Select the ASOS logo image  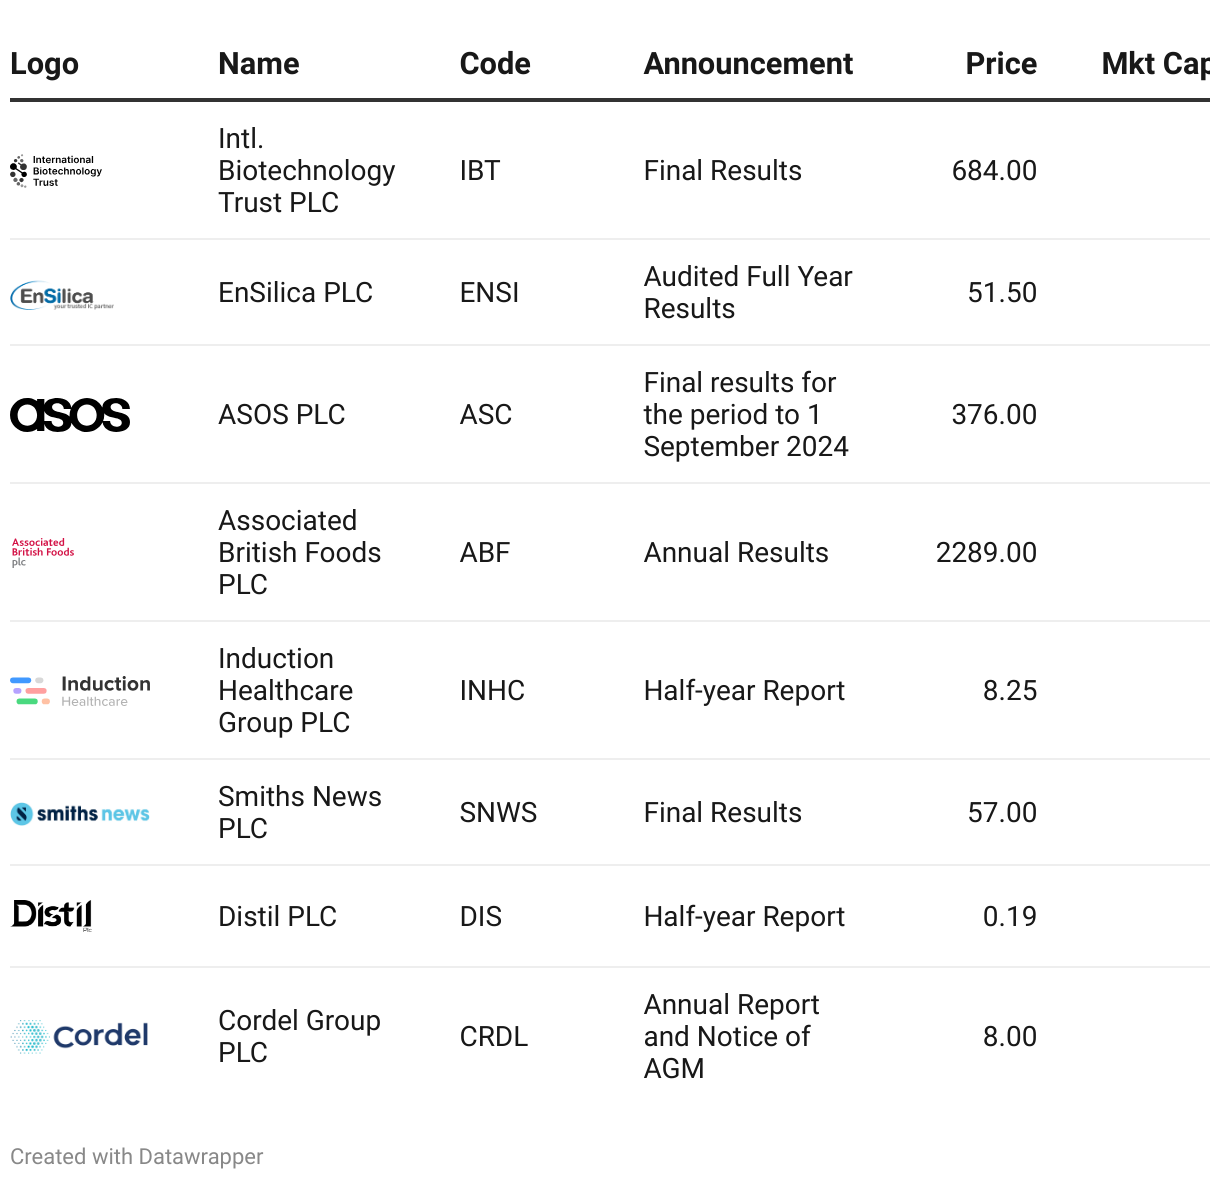70,415
